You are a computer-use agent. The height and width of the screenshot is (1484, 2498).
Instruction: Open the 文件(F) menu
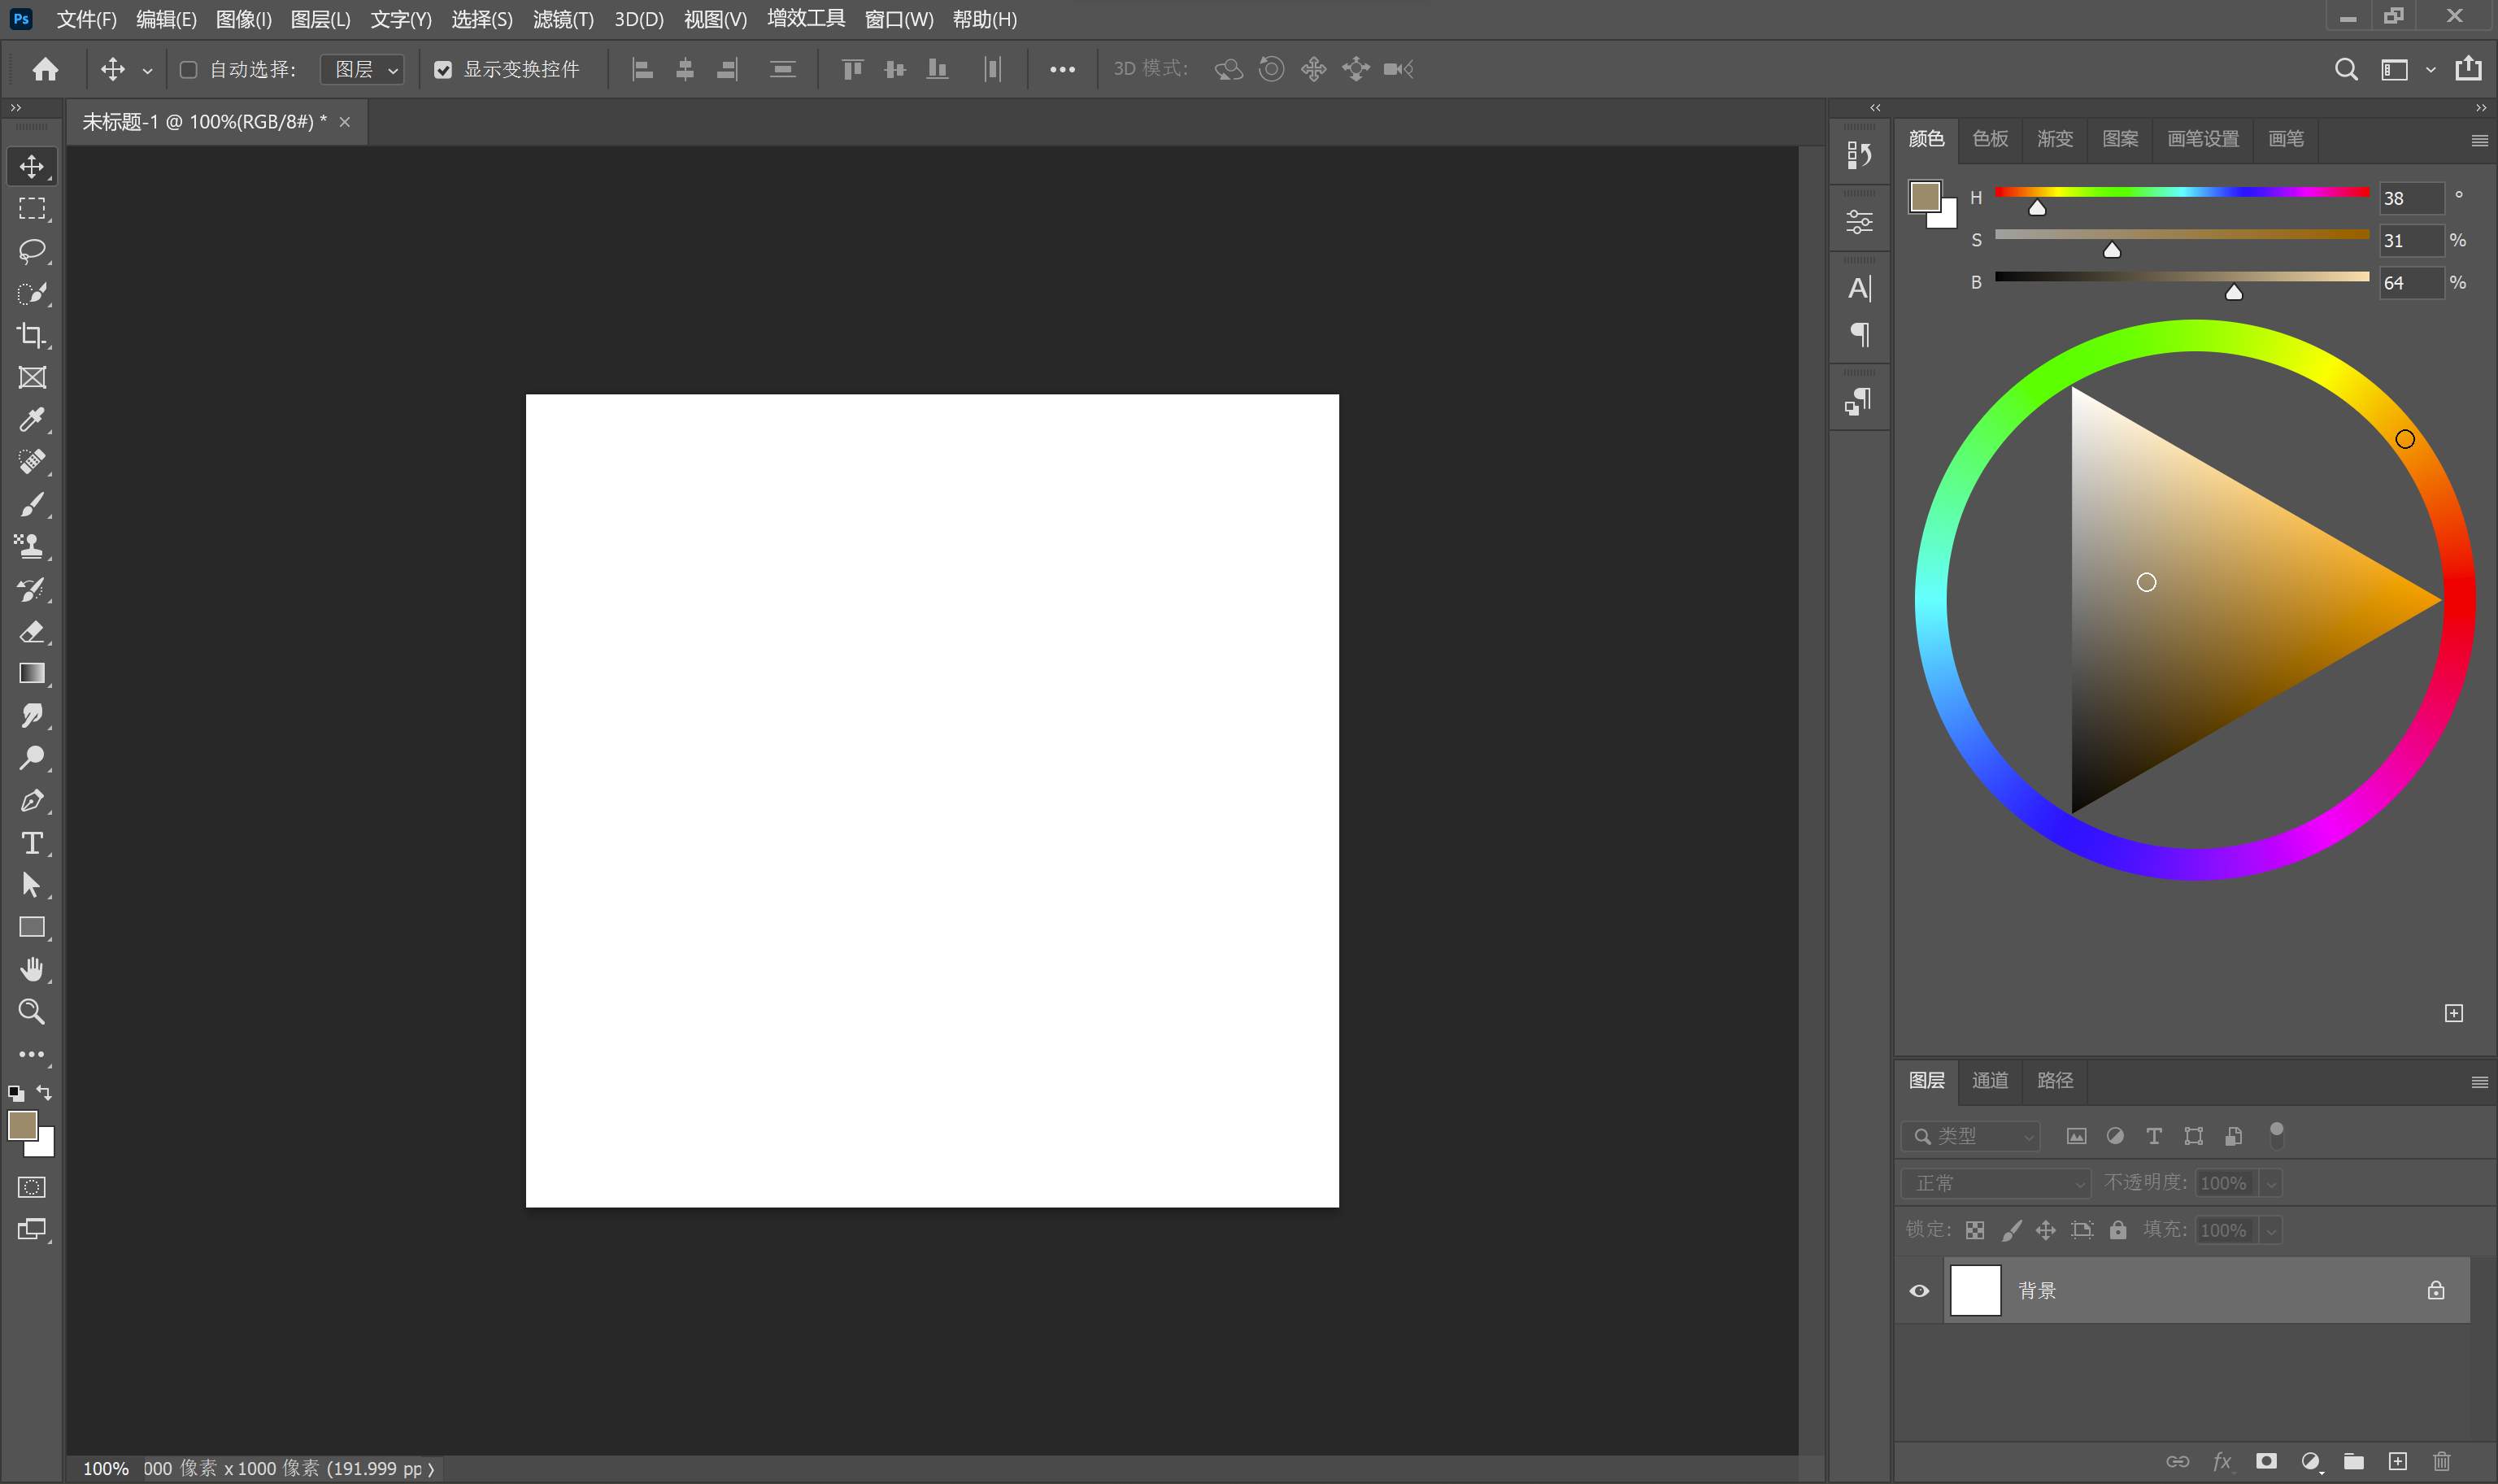(86, 19)
